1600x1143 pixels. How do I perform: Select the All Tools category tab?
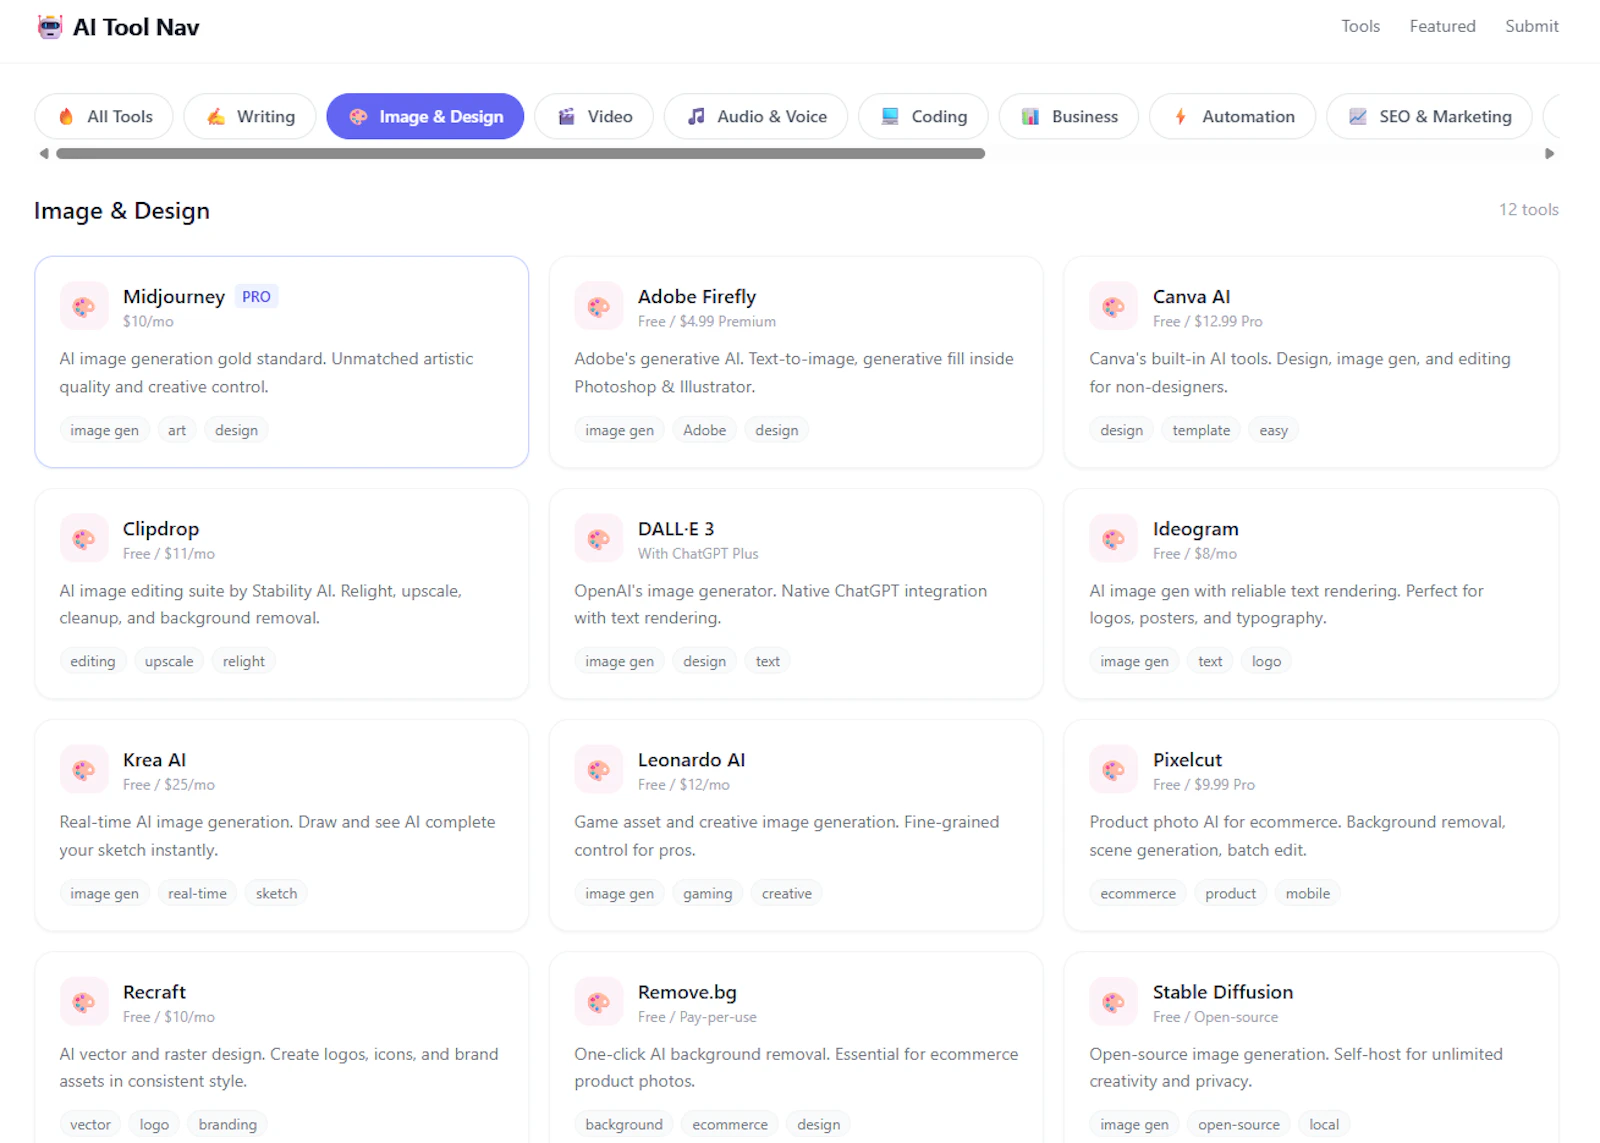[x=104, y=116]
